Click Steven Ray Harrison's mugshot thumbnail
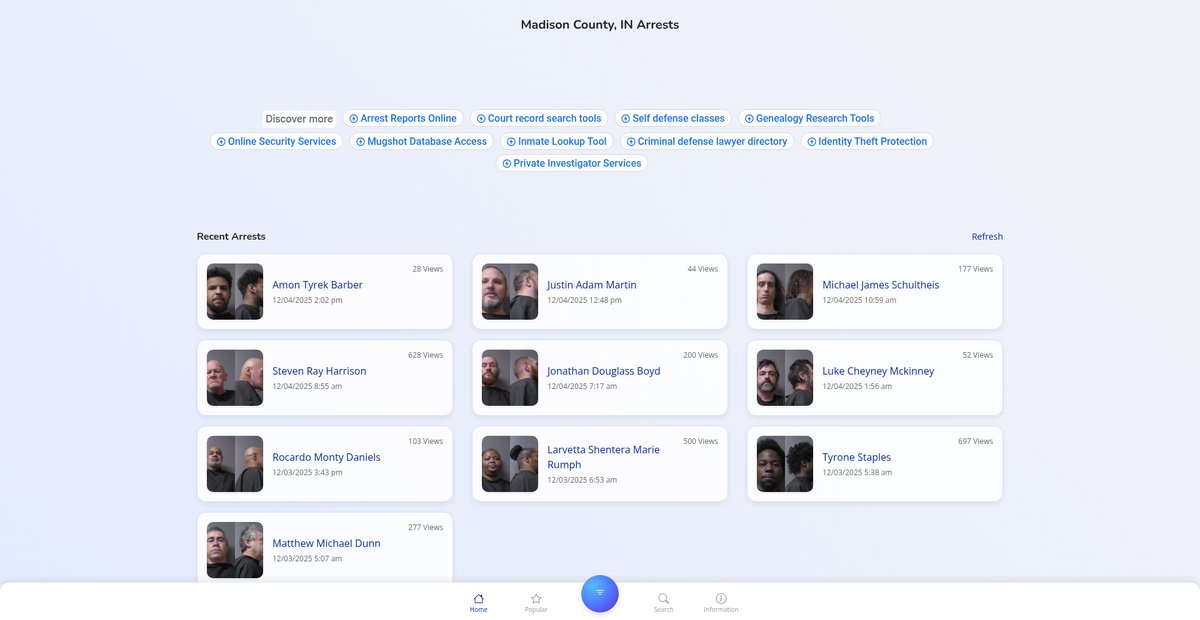 [235, 378]
